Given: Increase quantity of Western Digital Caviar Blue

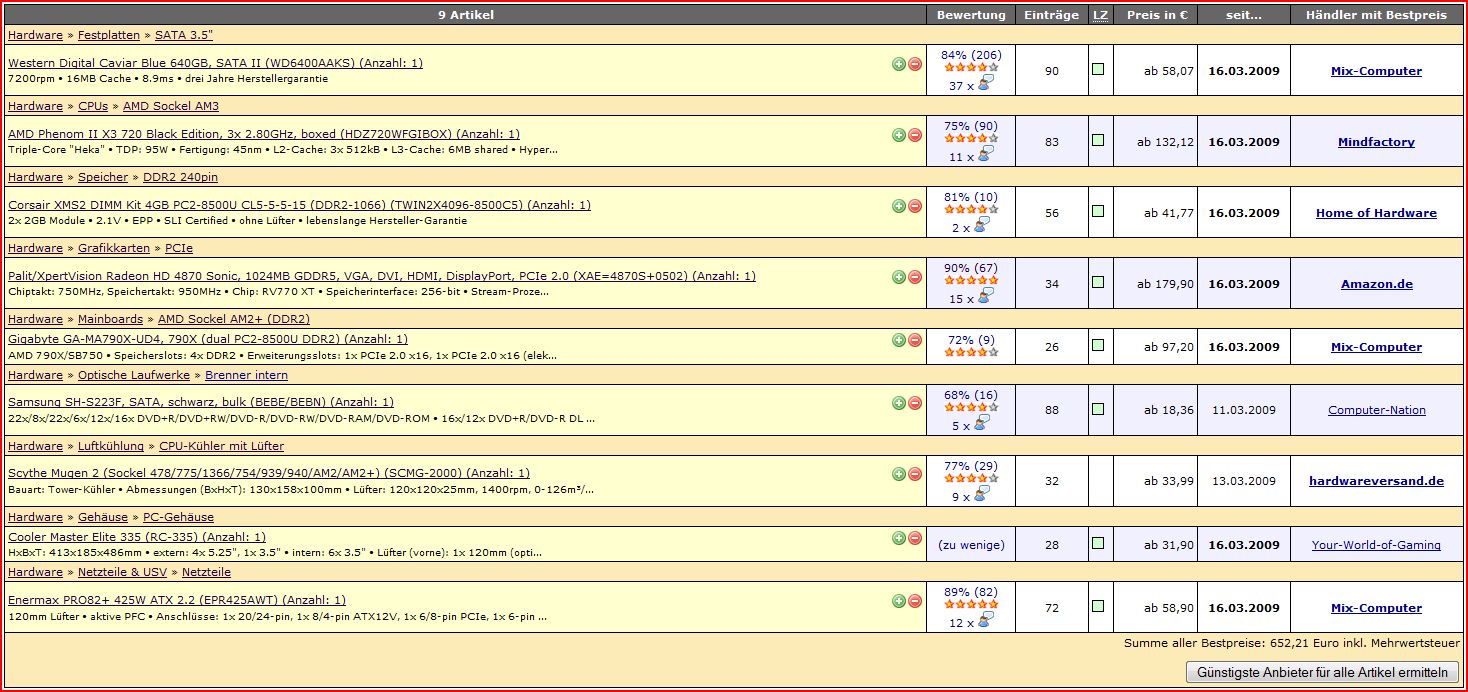Looking at the screenshot, I should click(899, 64).
